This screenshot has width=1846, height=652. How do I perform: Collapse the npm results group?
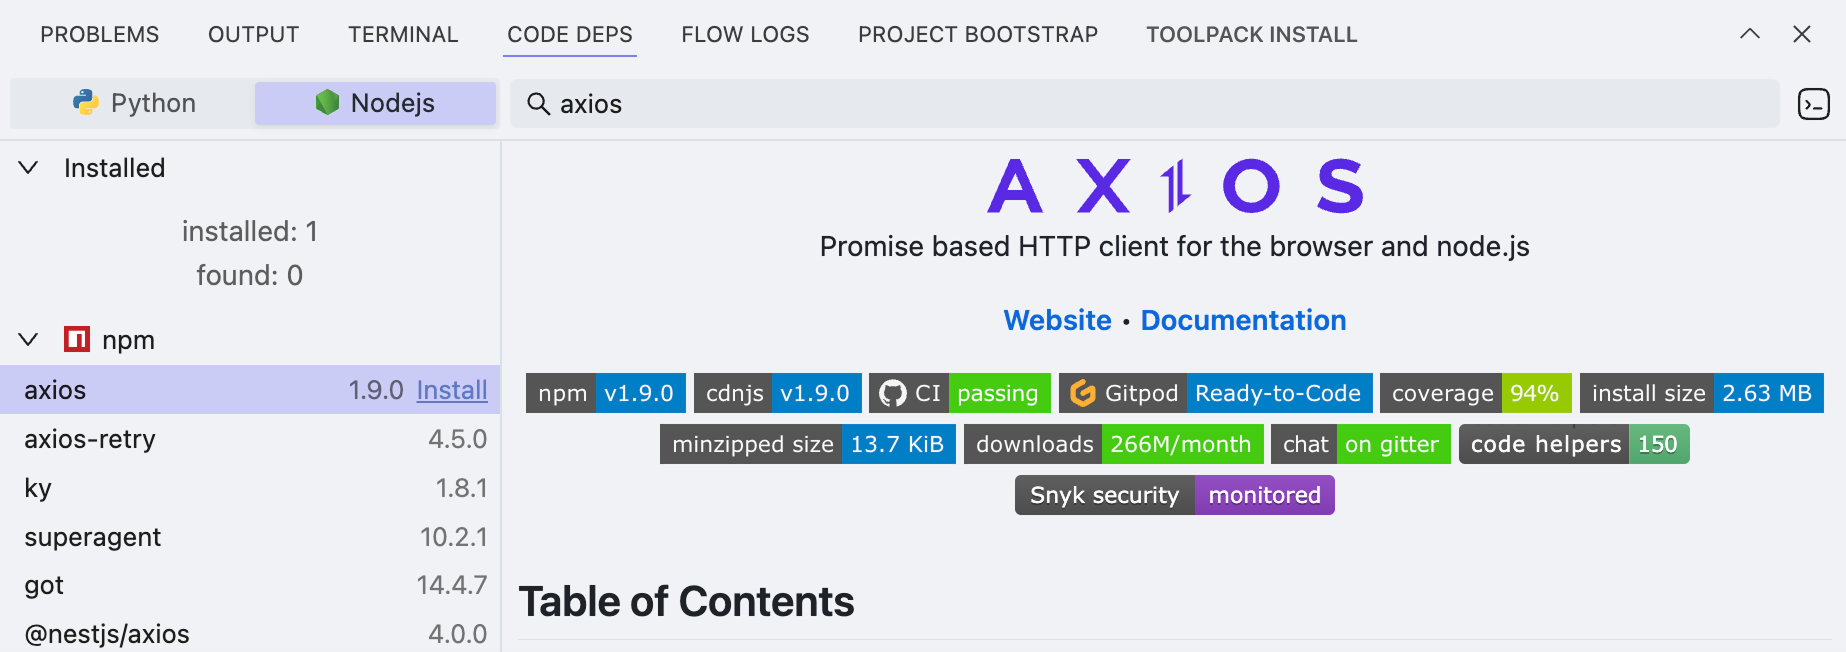(29, 340)
